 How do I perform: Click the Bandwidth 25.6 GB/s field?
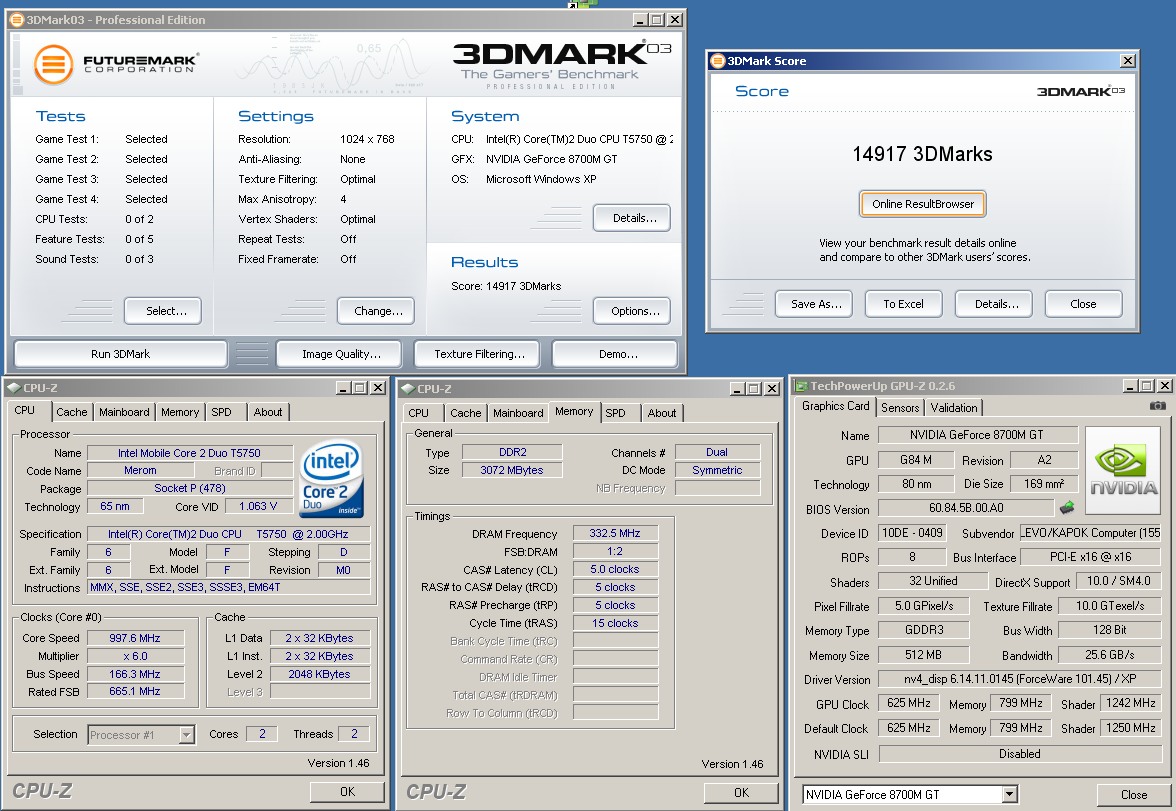click(x=1109, y=655)
